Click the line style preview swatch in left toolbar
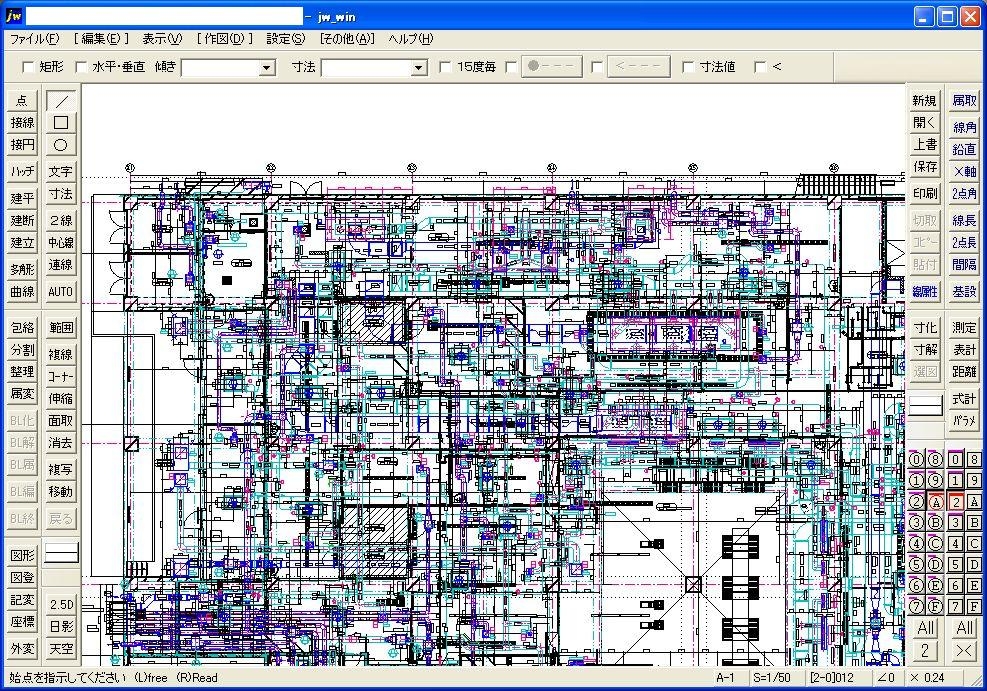 [61, 553]
